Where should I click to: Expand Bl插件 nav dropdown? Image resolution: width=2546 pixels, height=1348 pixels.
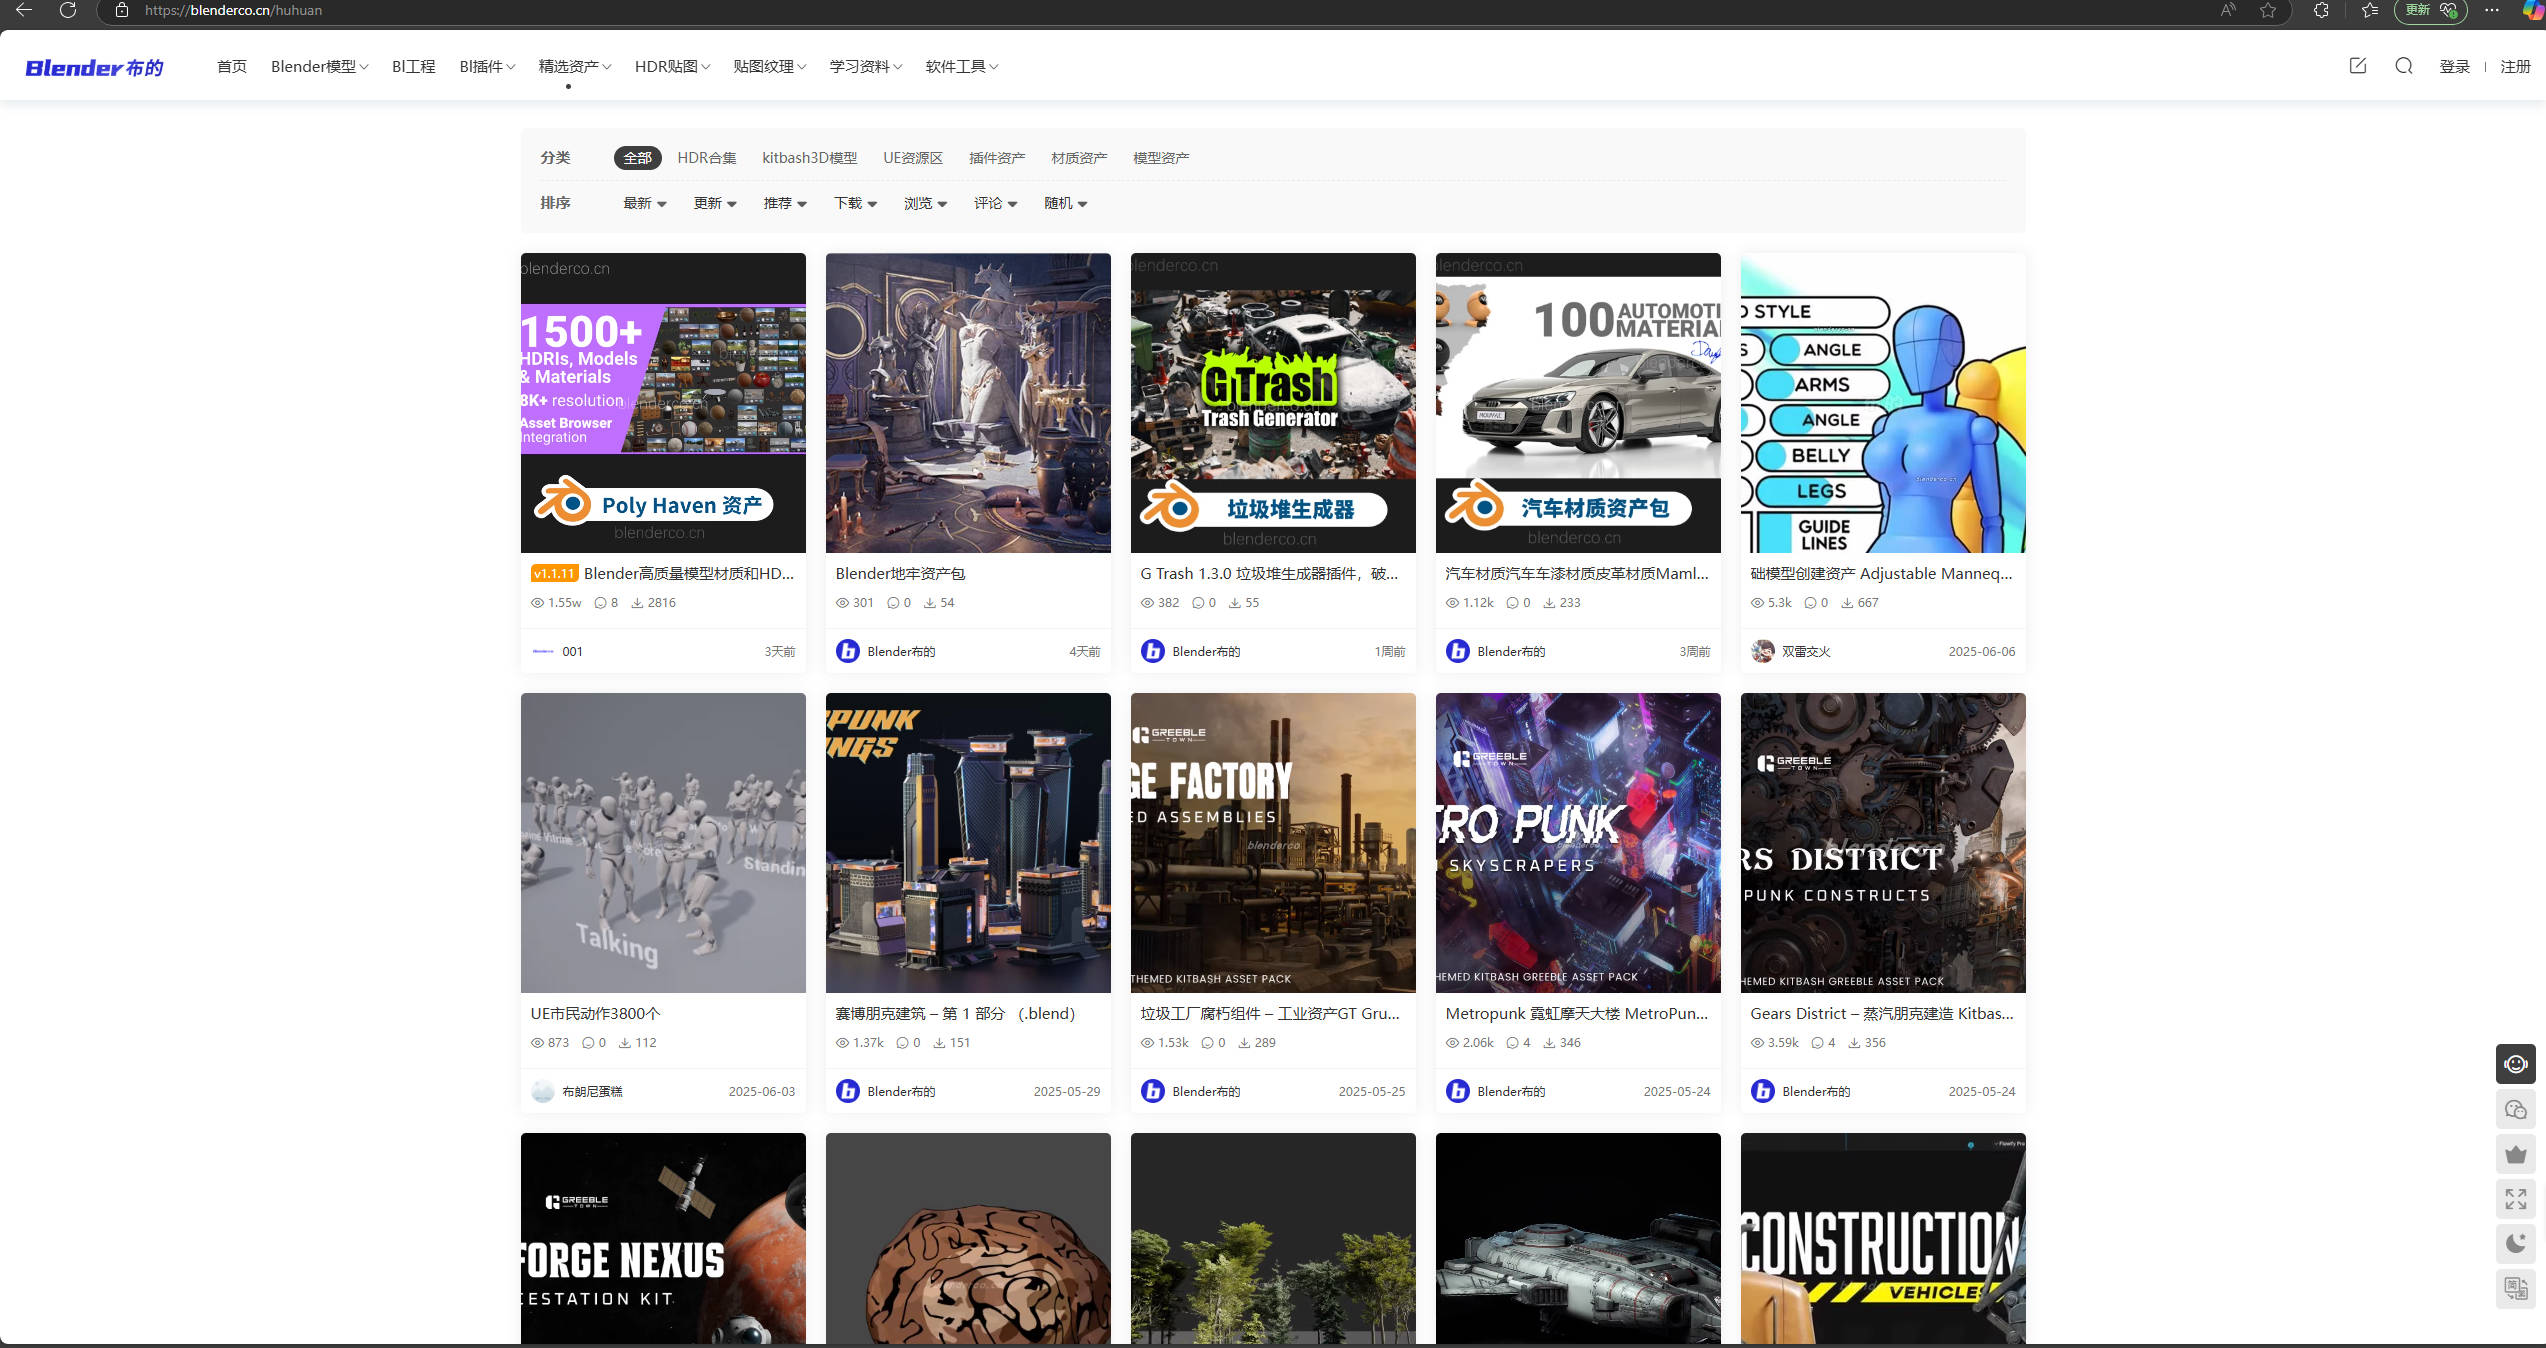click(x=487, y=66)
